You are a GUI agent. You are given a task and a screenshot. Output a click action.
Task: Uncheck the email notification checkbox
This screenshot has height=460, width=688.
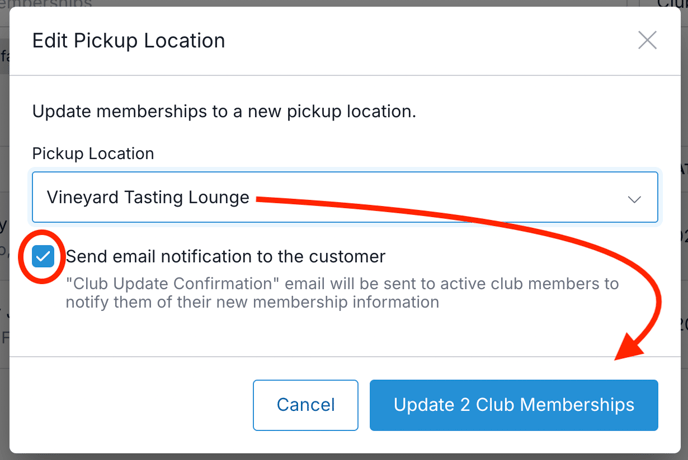pyautogui.click(x=43, y=256)
